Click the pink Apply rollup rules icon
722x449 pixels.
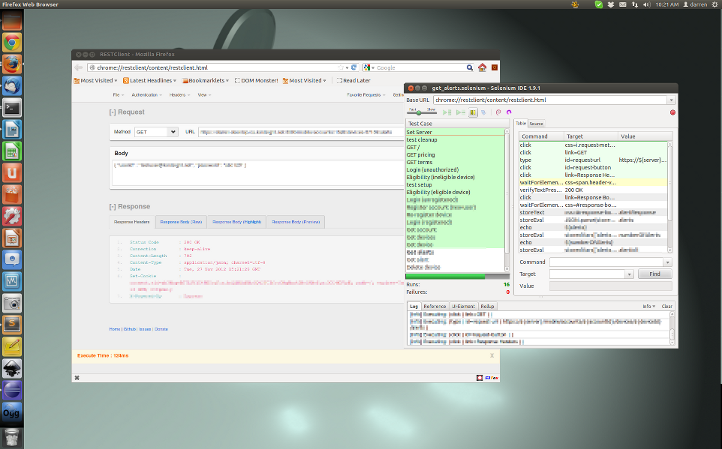click(x=498, y=112)
